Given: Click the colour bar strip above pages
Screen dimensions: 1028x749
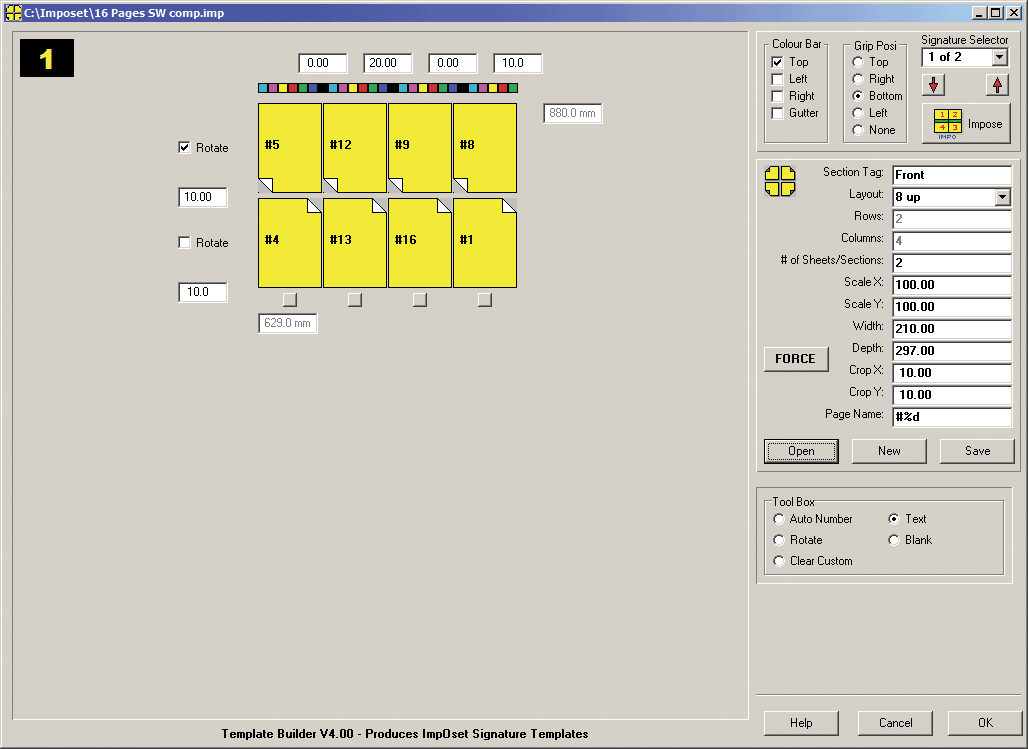Looking at the screenshot, I should tap(387, 88).
